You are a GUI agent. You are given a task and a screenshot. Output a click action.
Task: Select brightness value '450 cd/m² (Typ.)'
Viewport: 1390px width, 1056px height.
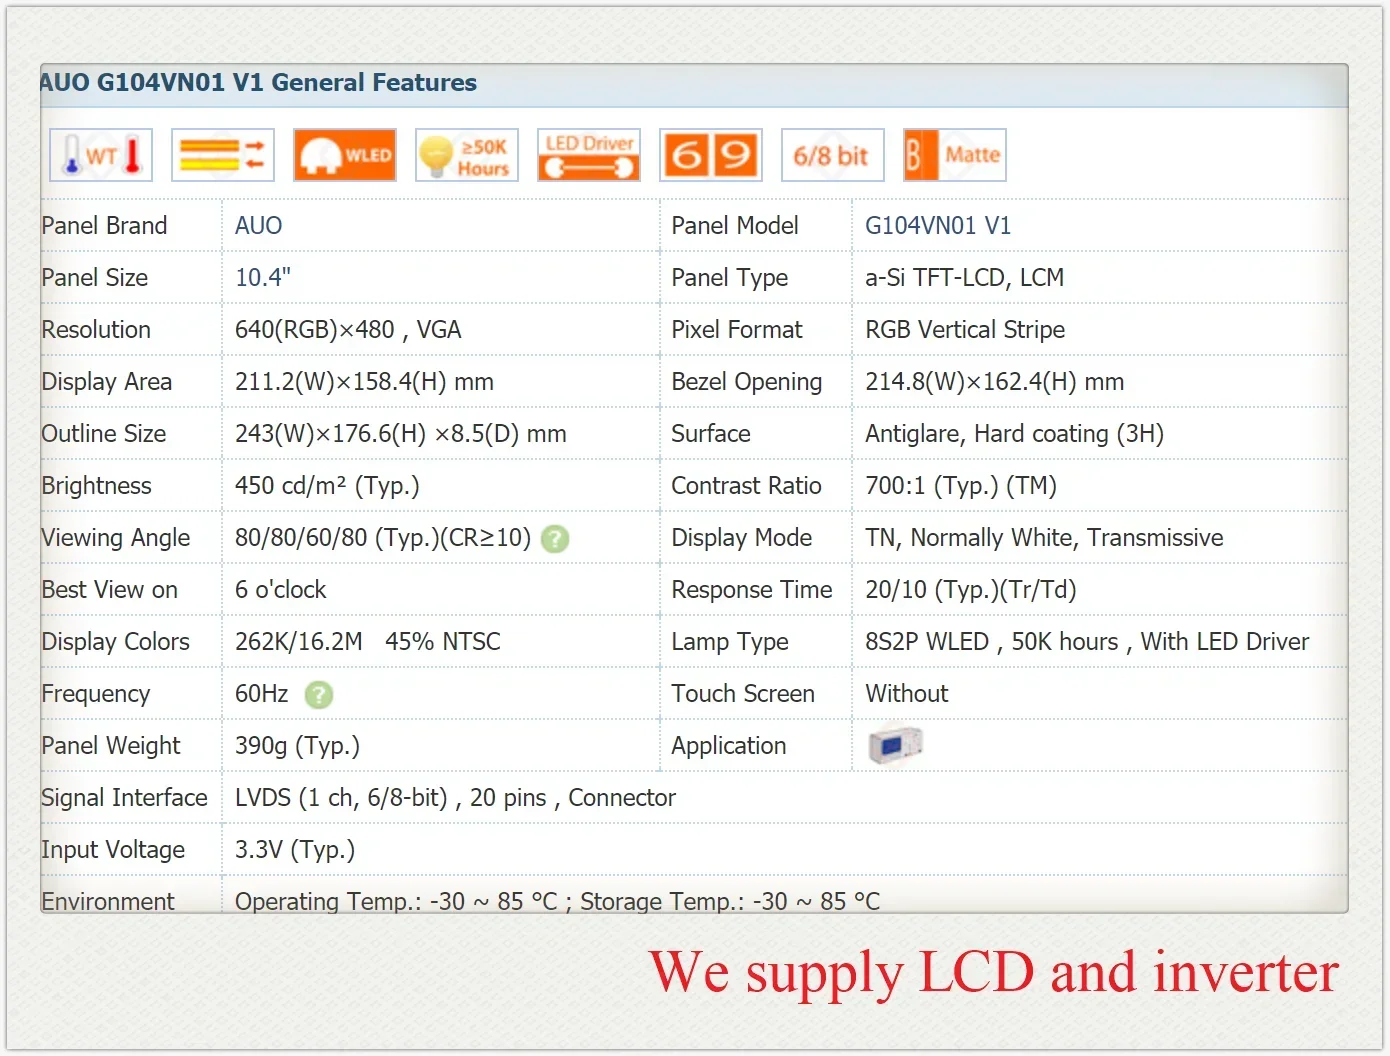click(327, 486)
